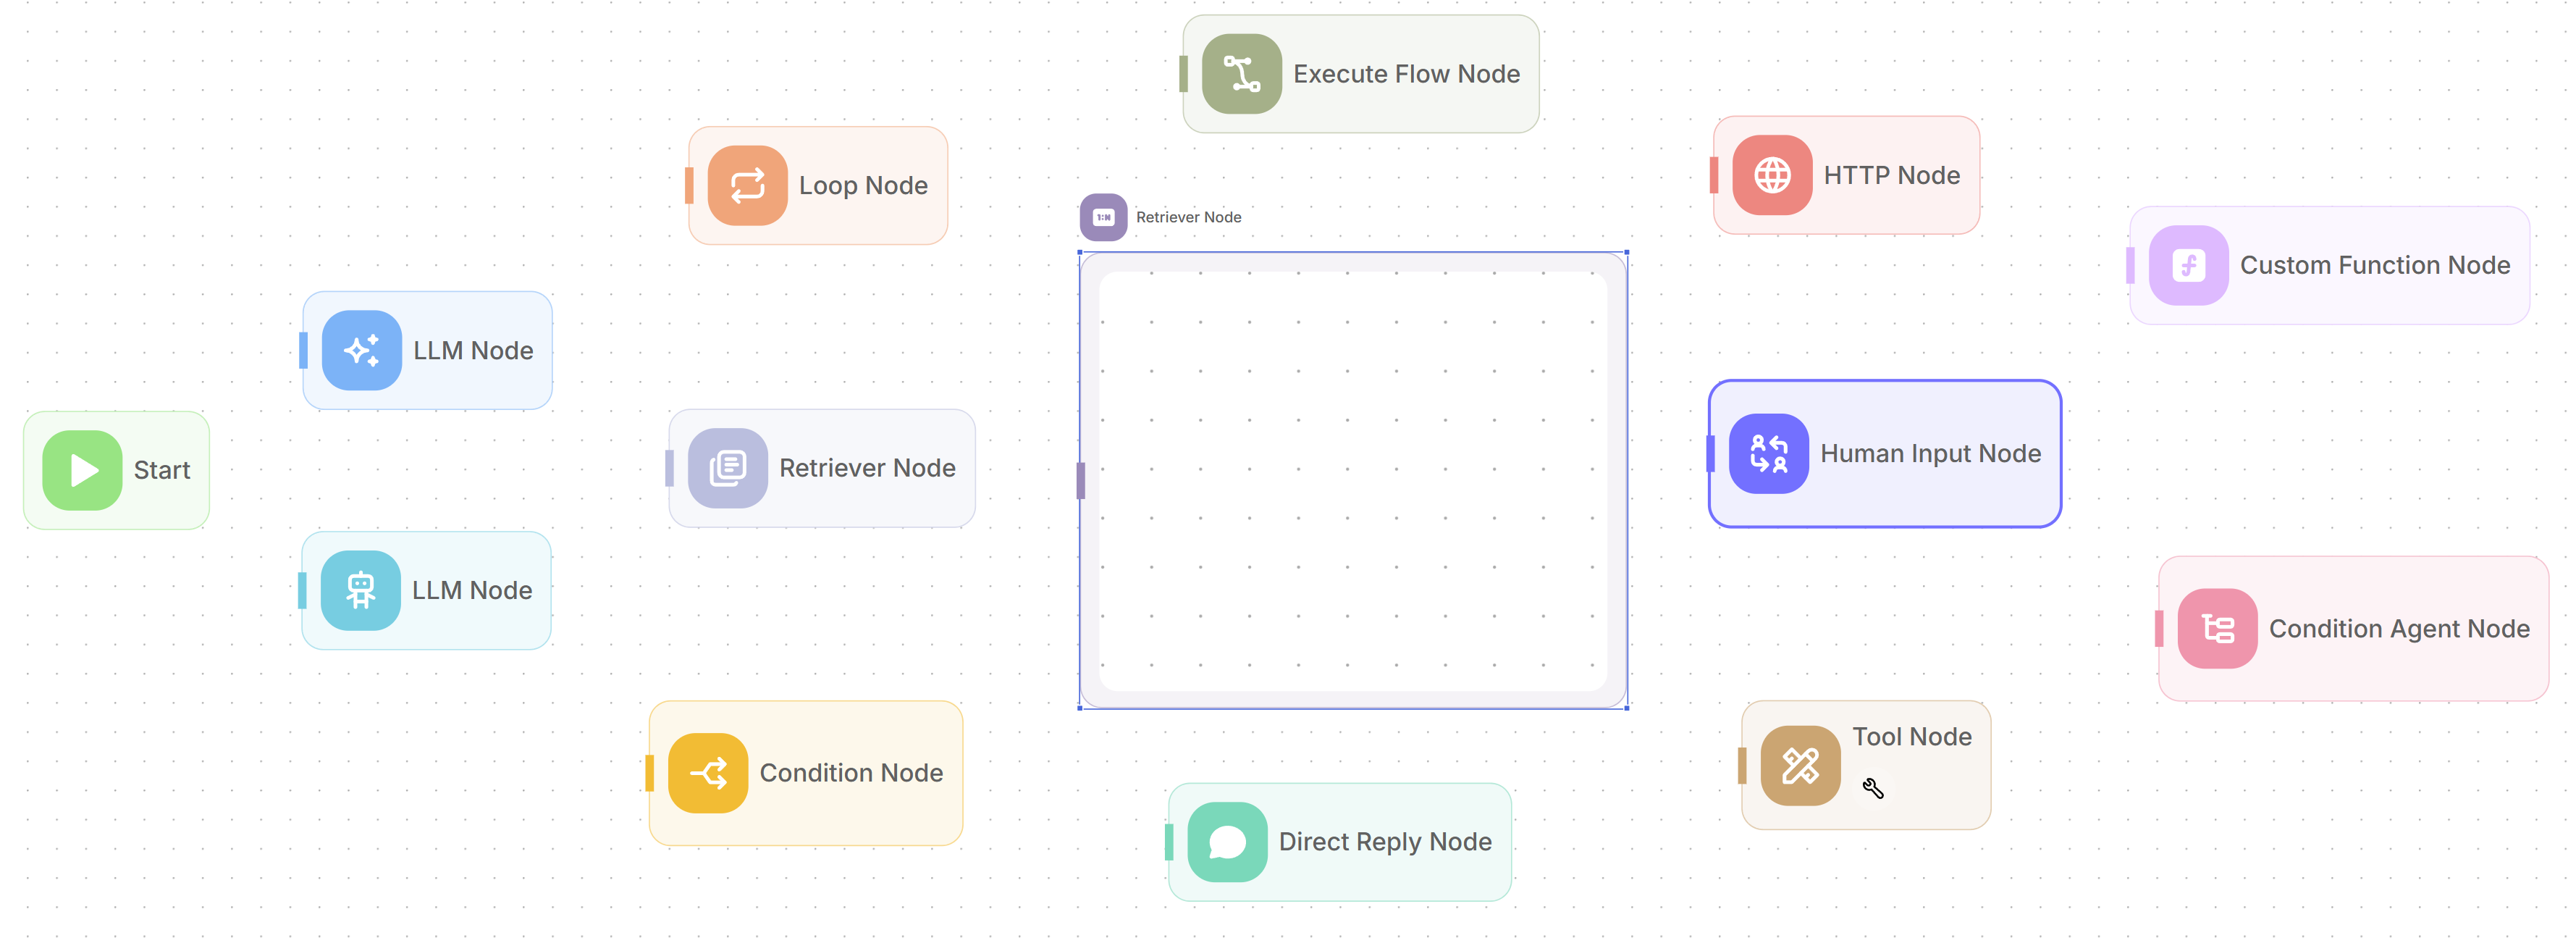2576x938 pixels.
Task: Click the green Start play icon
Action: 82,470
